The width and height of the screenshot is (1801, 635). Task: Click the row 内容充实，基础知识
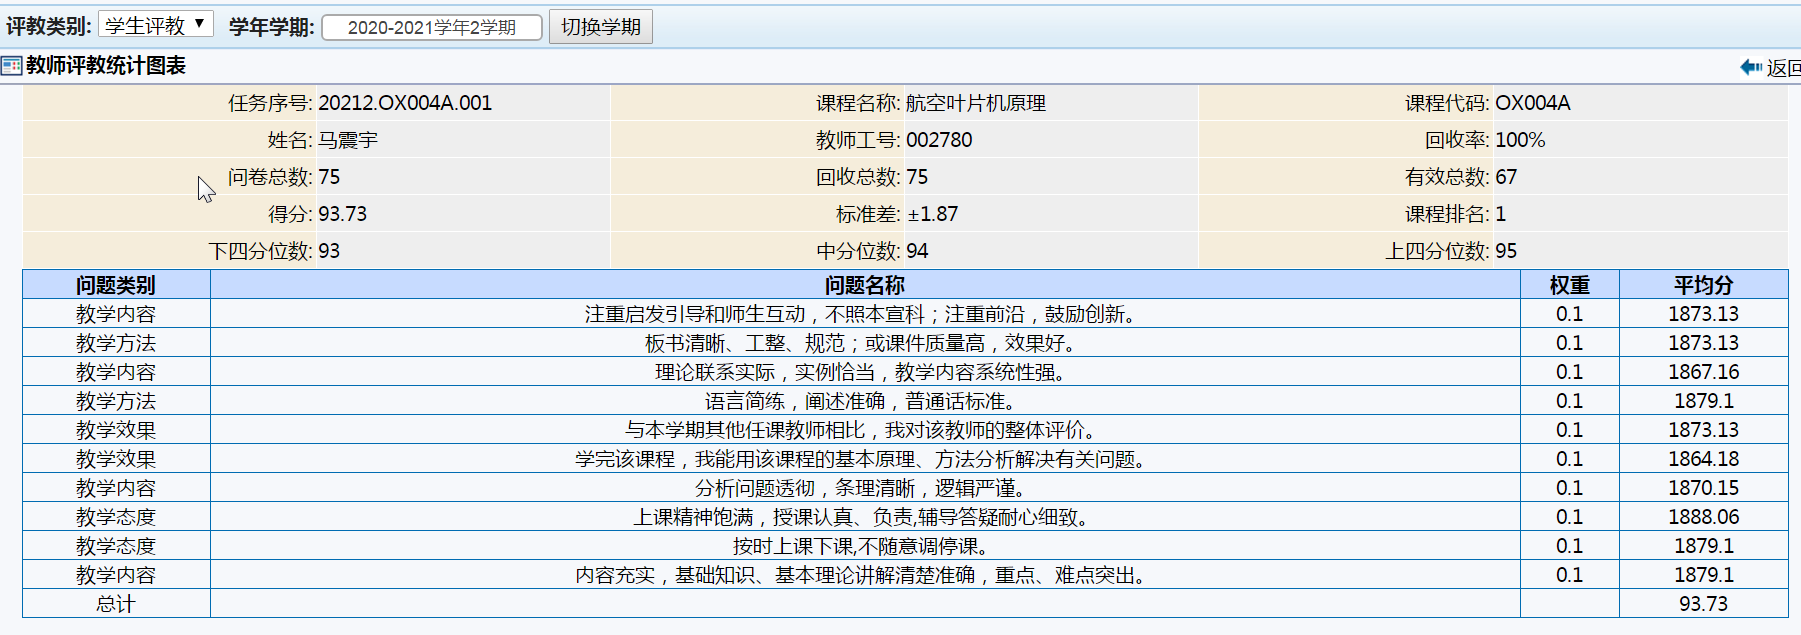pyautogui.click(x=905, y=575)
